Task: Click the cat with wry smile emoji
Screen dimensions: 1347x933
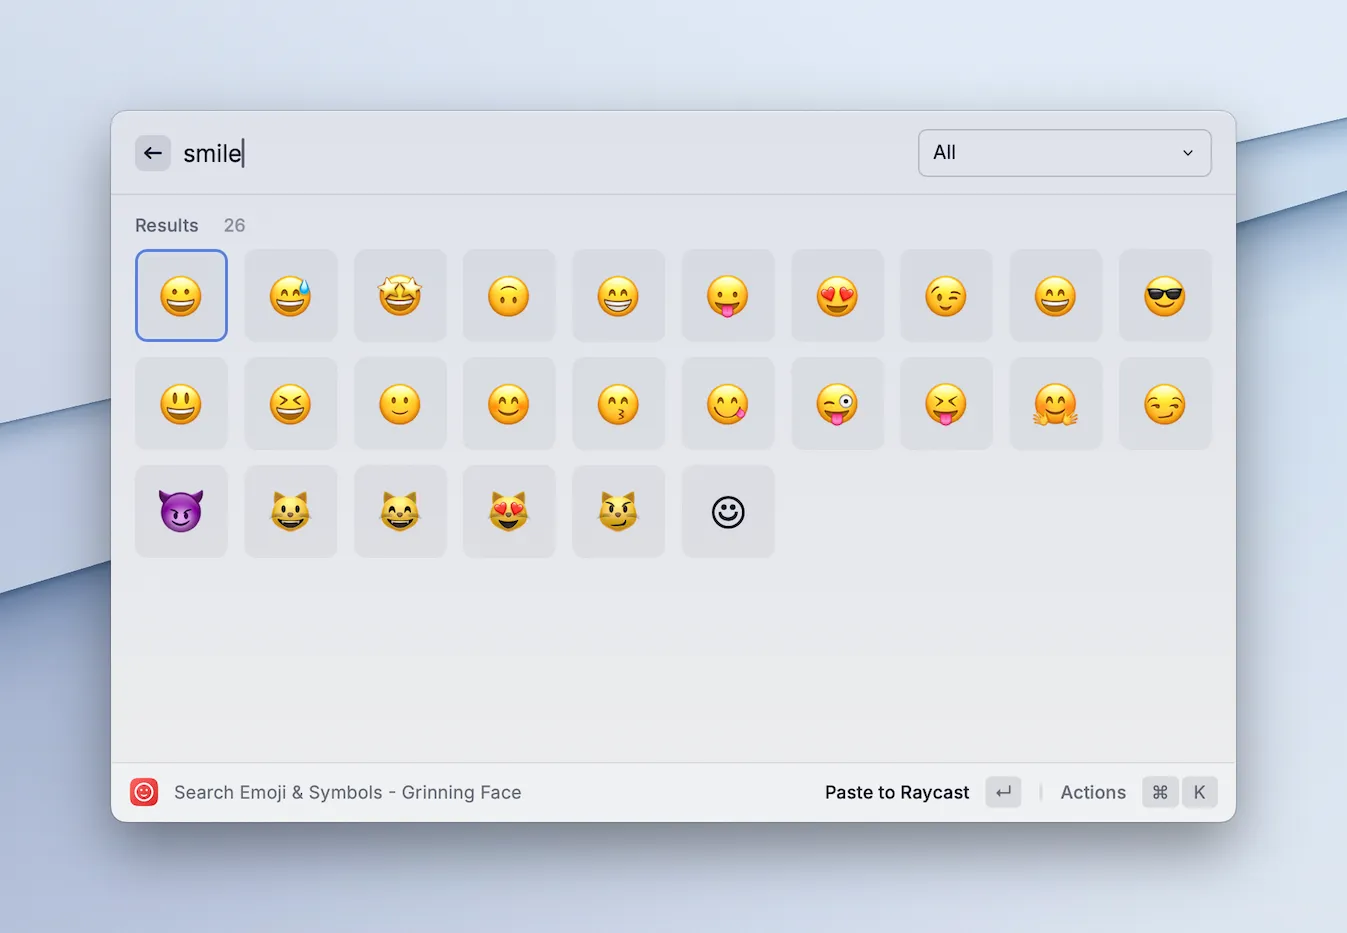Action: point(618,511)
